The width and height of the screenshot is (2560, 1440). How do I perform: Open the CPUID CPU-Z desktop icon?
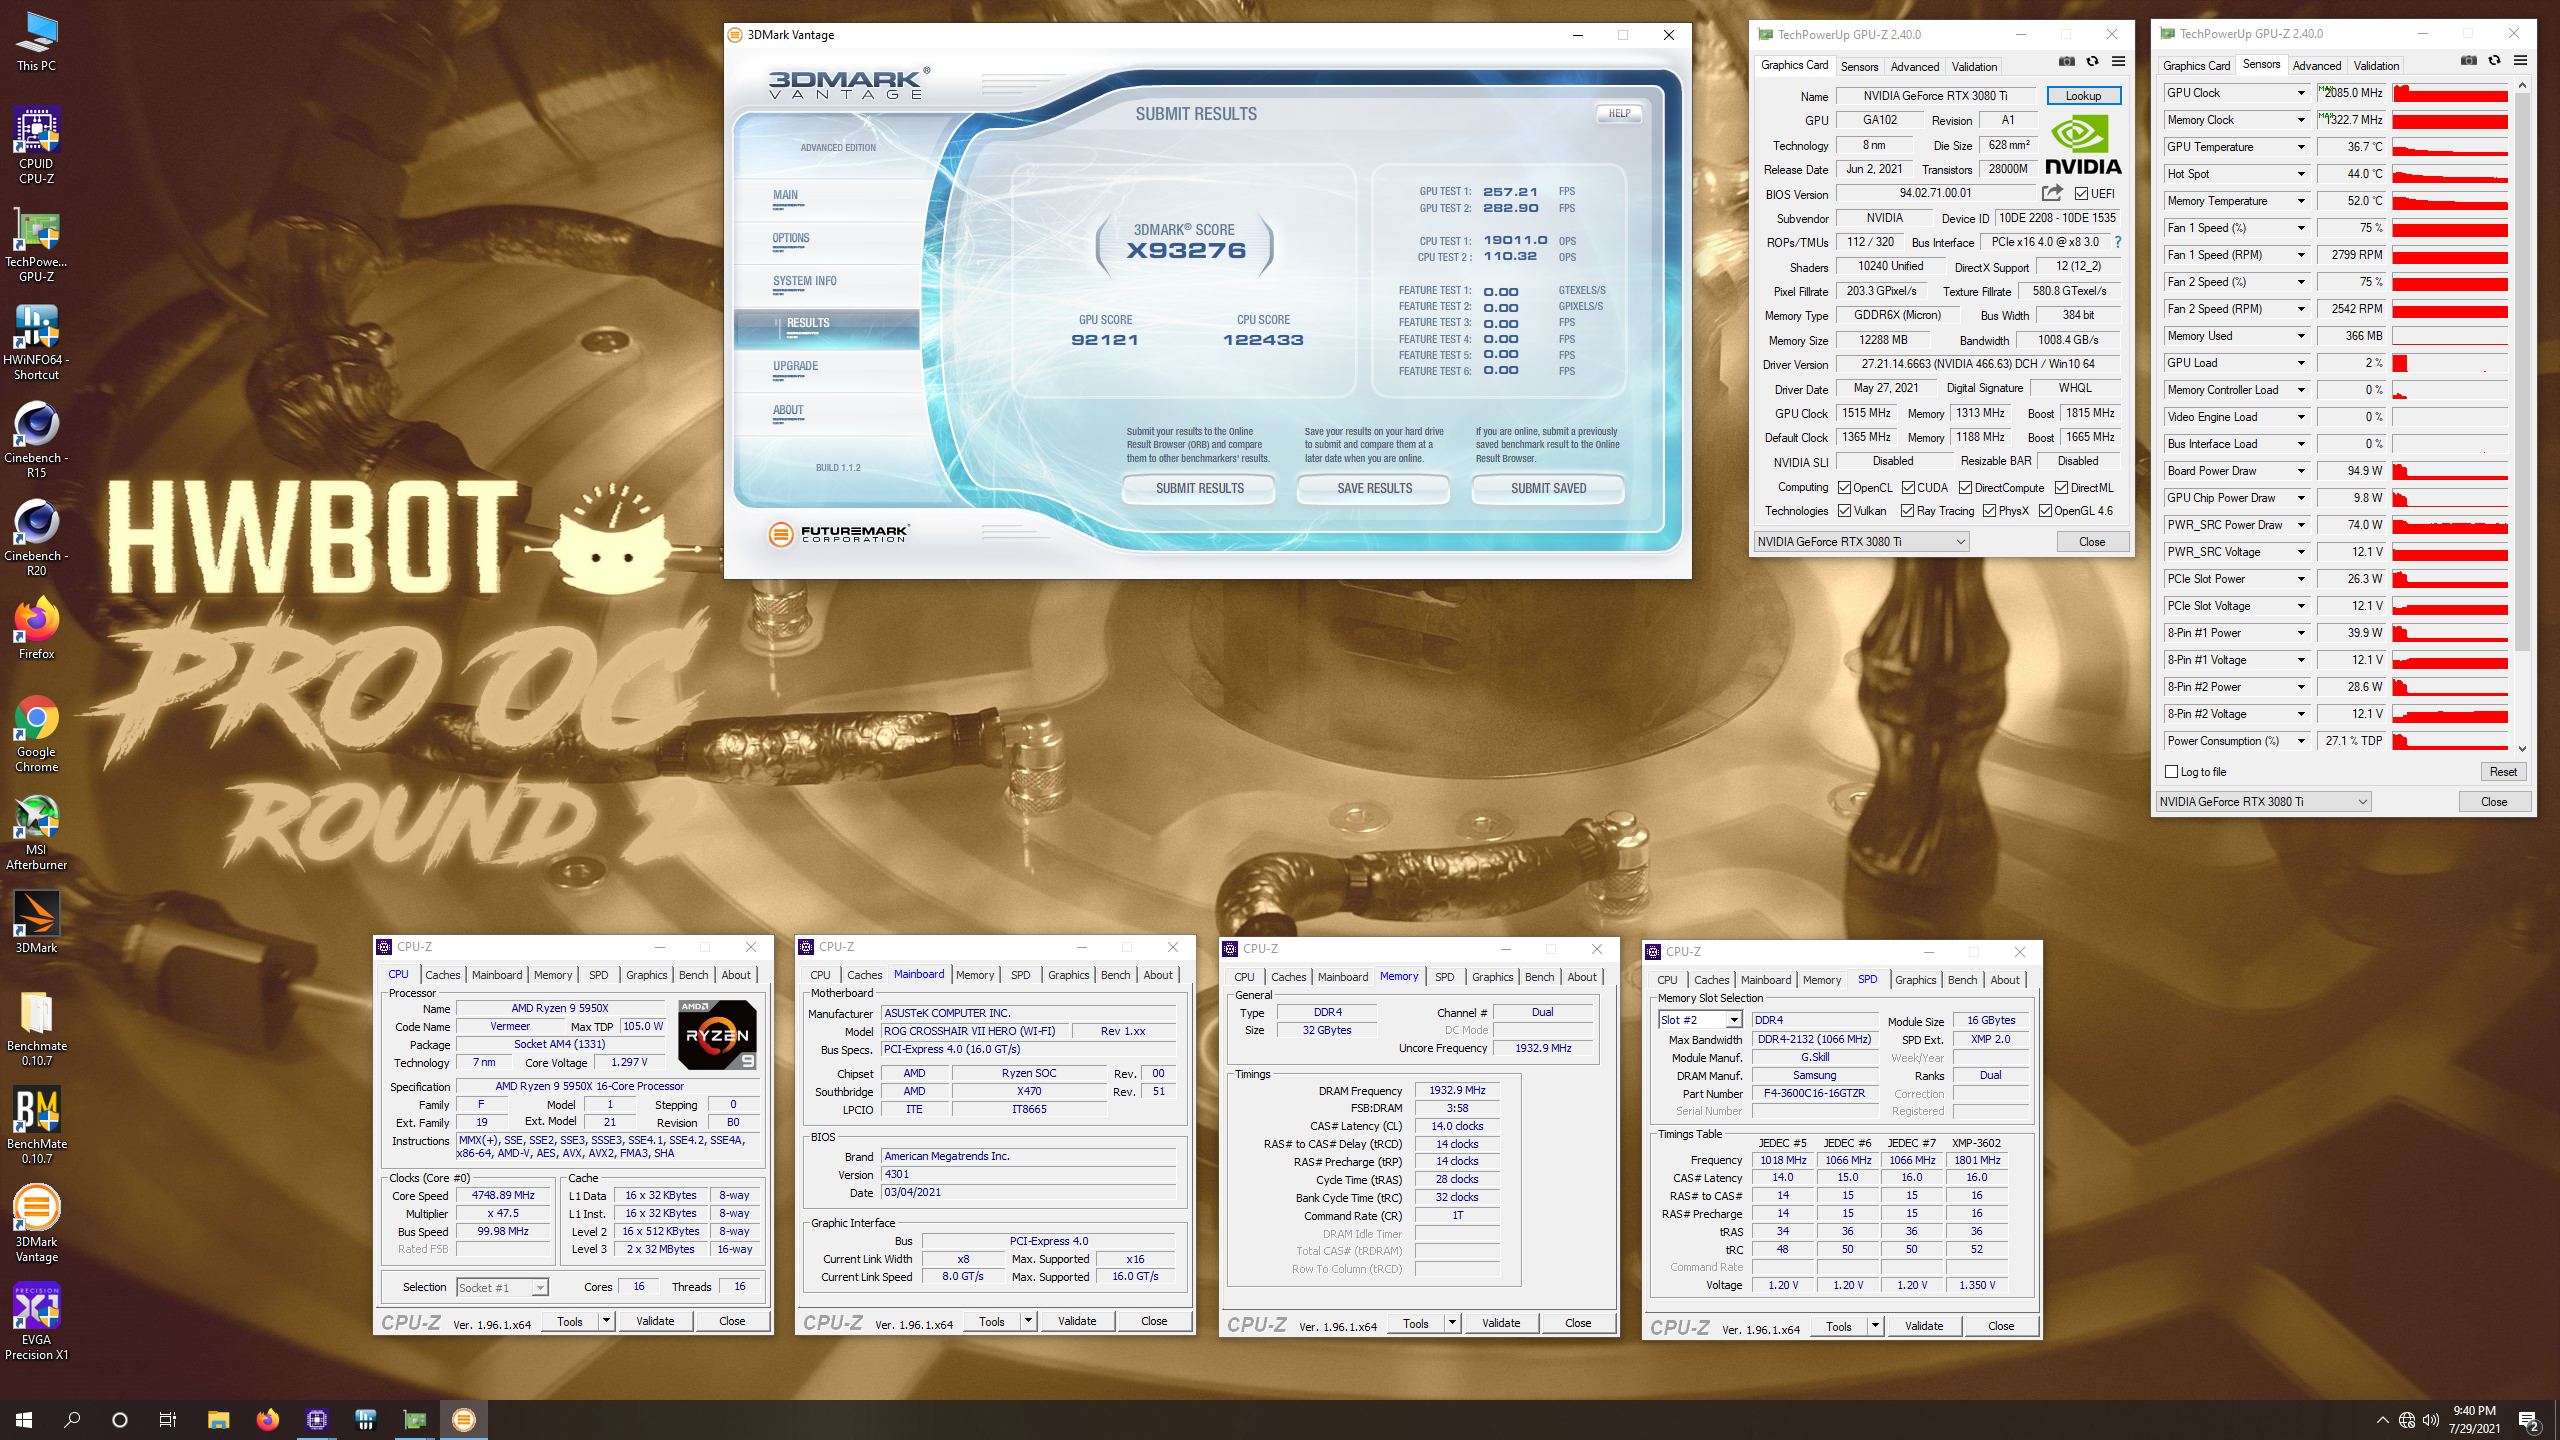36,145
